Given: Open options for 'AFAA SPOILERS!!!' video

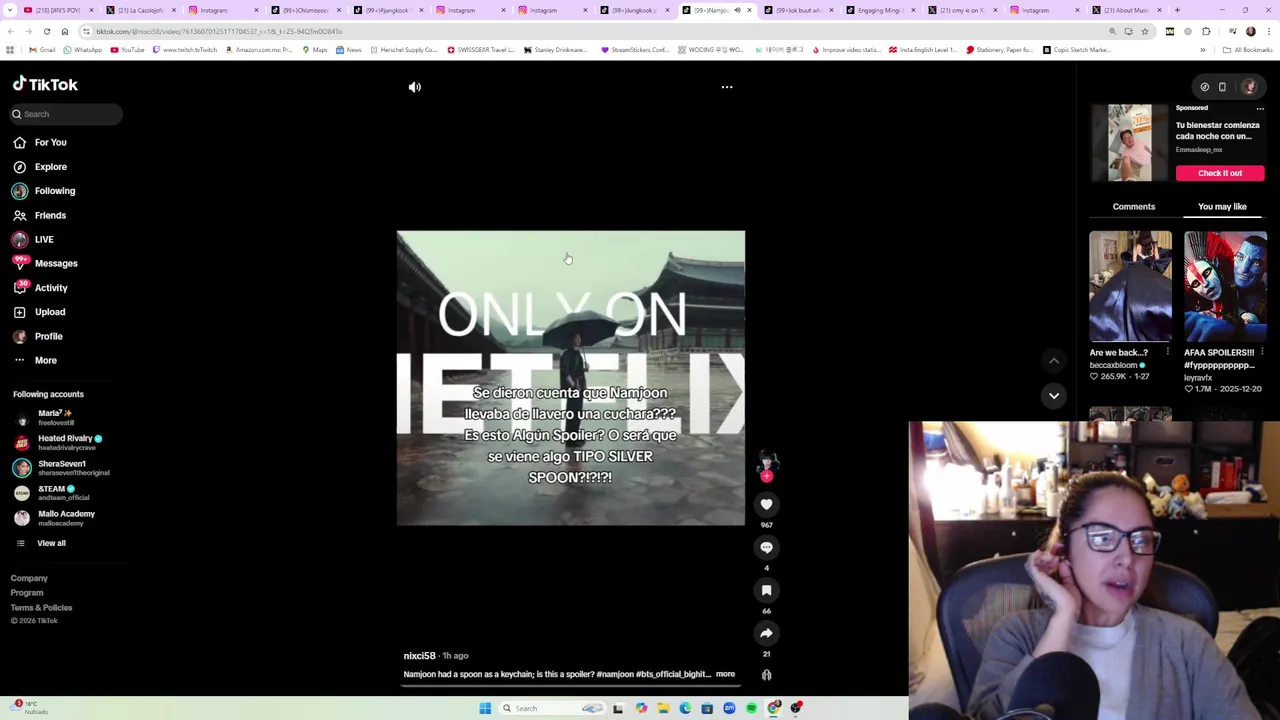Looking at the screenshot, I should pos(1262,352).
